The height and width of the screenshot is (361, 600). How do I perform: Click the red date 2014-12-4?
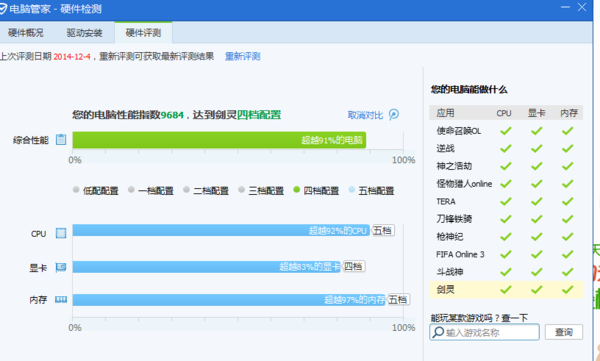click(72, 57)
